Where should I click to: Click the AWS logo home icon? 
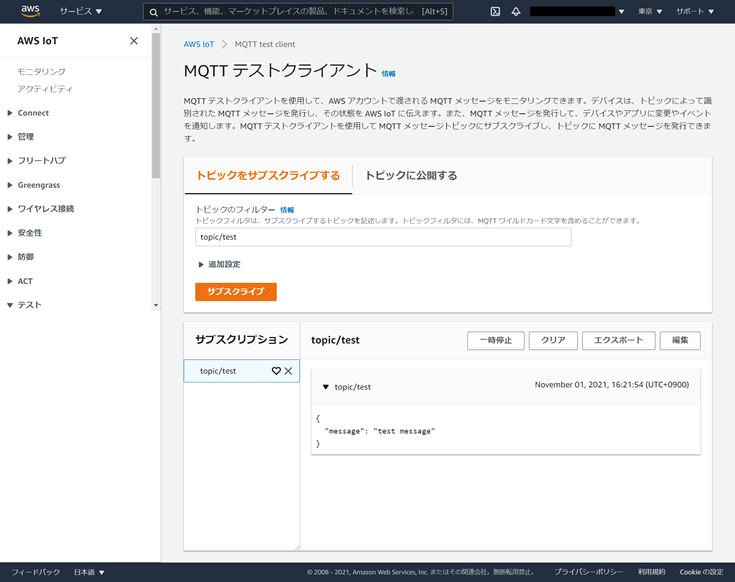point(30,11)
